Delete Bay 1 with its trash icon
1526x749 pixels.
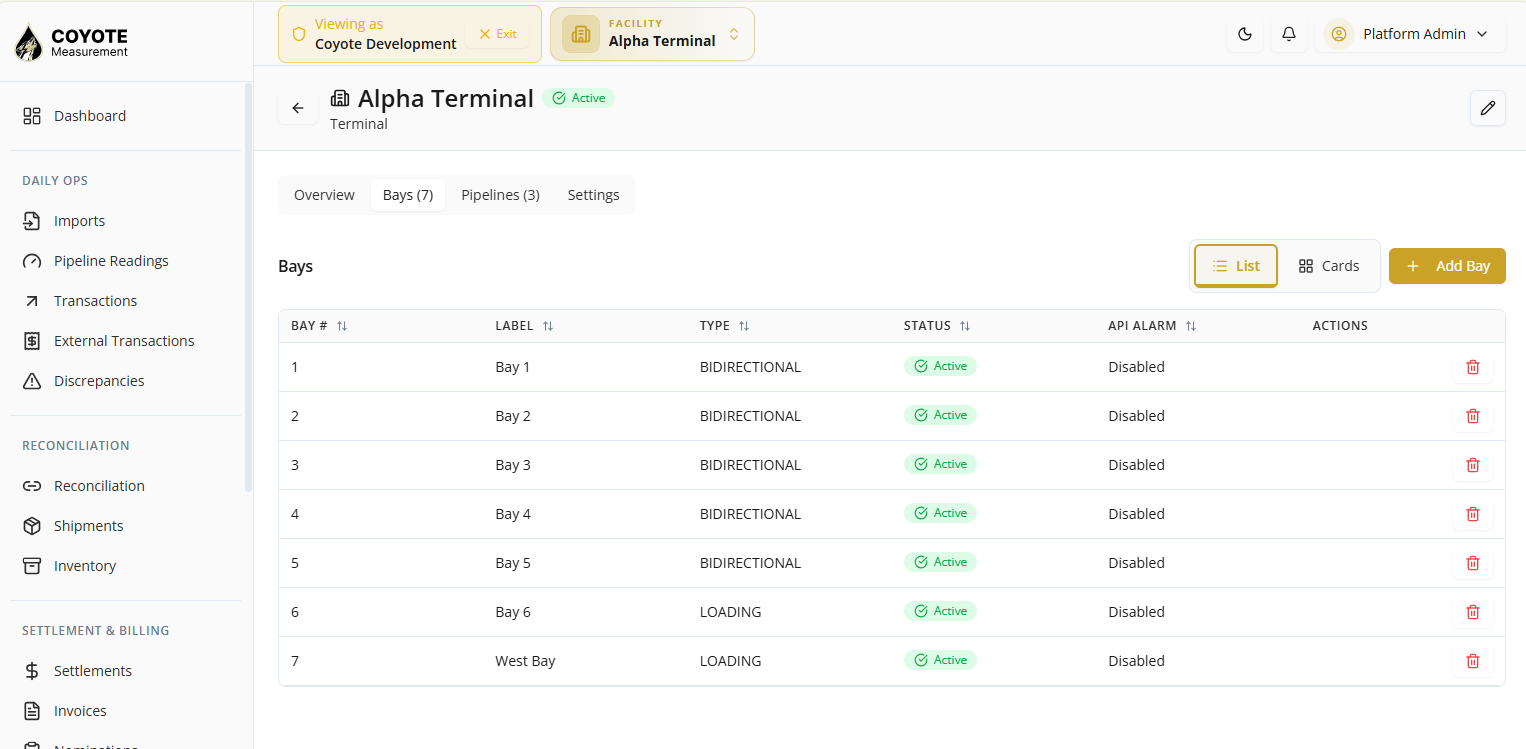(x=1472, y=367)
